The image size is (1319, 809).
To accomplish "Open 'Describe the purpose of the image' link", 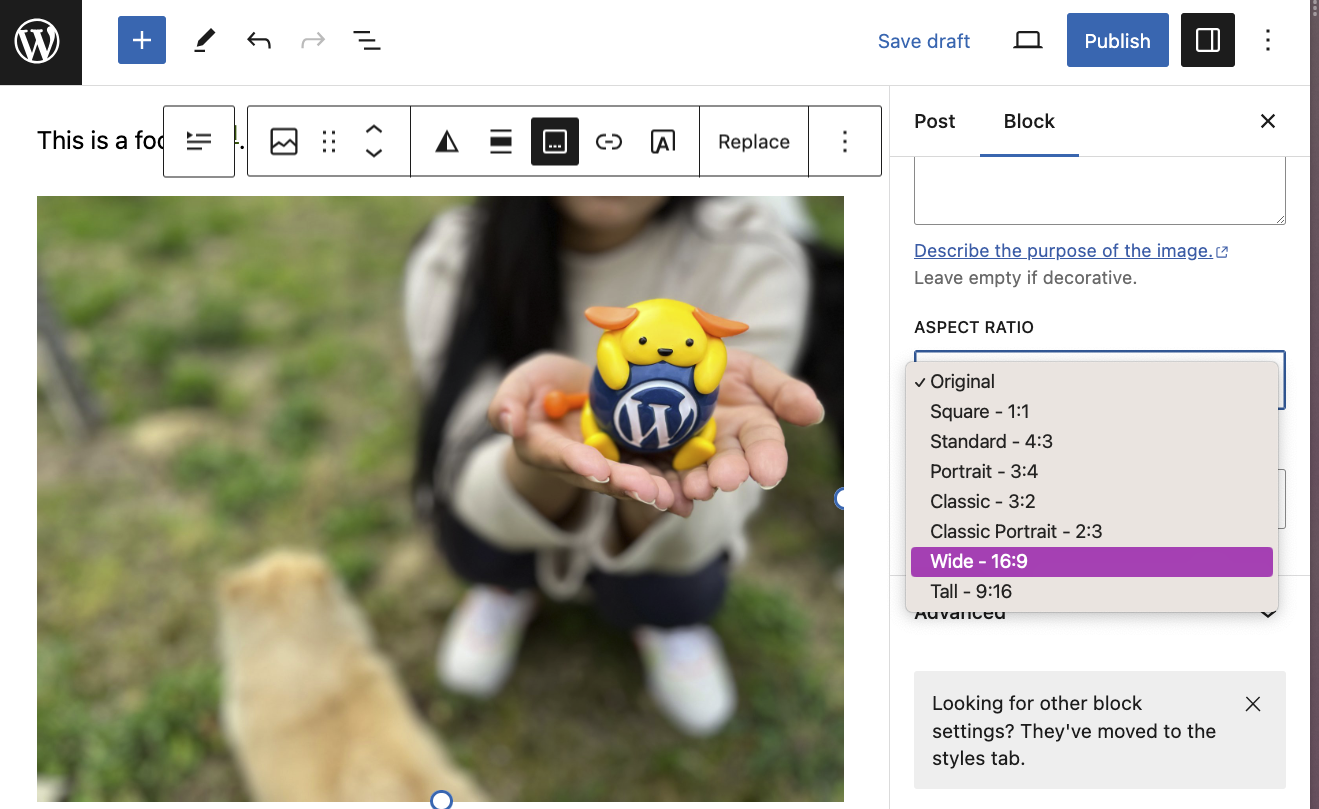I will click(1063, 251).
